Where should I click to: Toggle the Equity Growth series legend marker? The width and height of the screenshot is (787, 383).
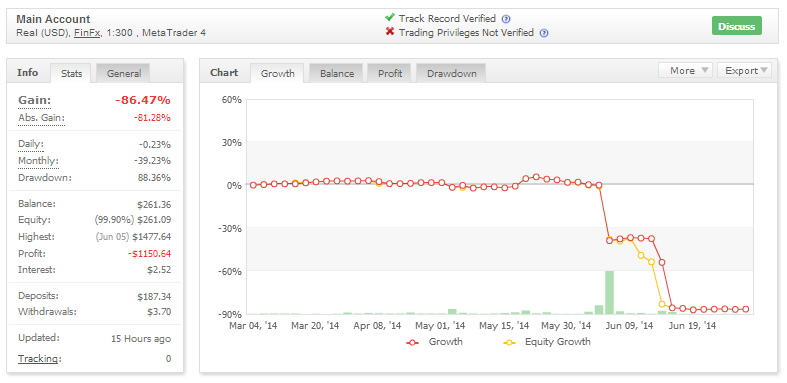point(509,342)
